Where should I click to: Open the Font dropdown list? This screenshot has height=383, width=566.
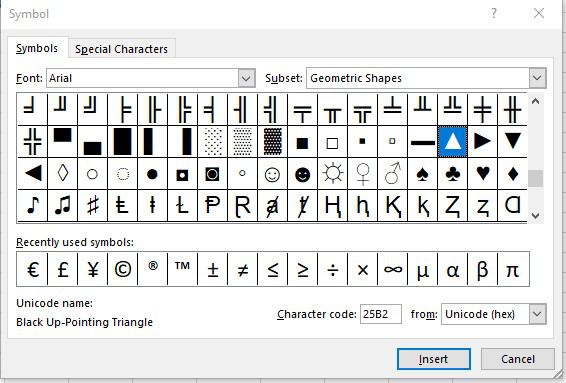[246, 78]
